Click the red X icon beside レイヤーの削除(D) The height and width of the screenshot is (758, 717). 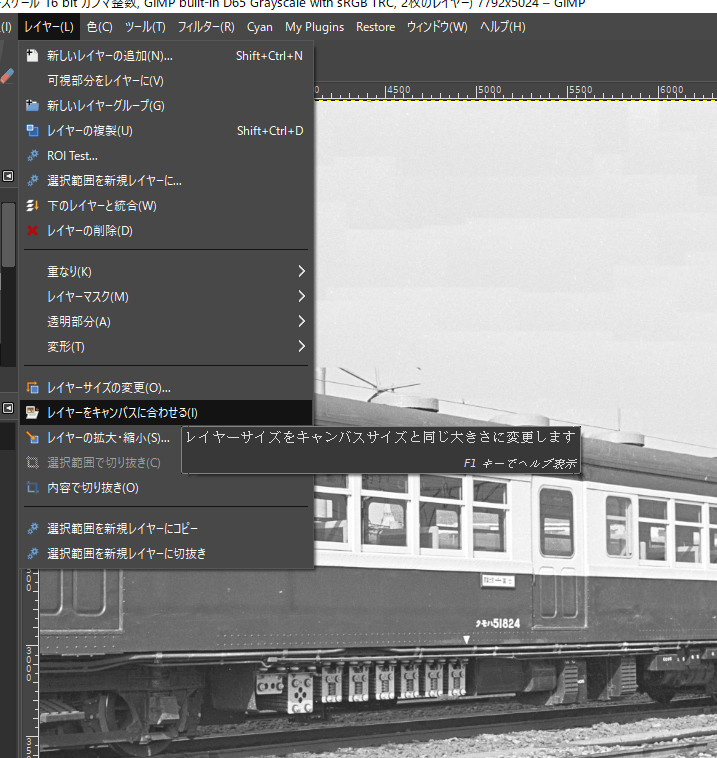pos(32,231)
